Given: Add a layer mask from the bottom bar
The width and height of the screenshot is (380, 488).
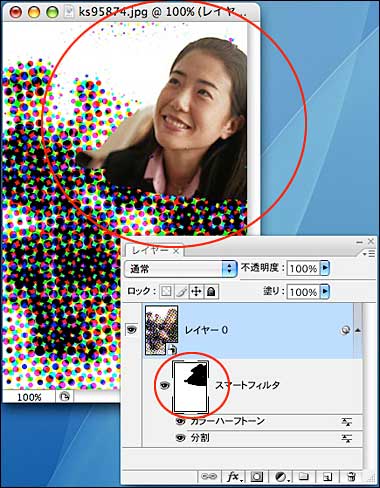Looking at the screenshot, I should pyautogui.click(x=256, y=477).
